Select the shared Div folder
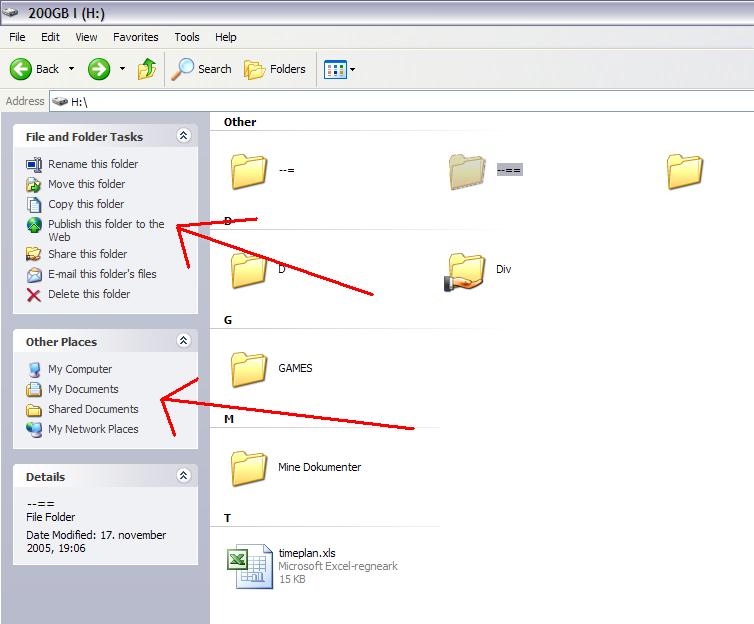 tap(465, 271)
